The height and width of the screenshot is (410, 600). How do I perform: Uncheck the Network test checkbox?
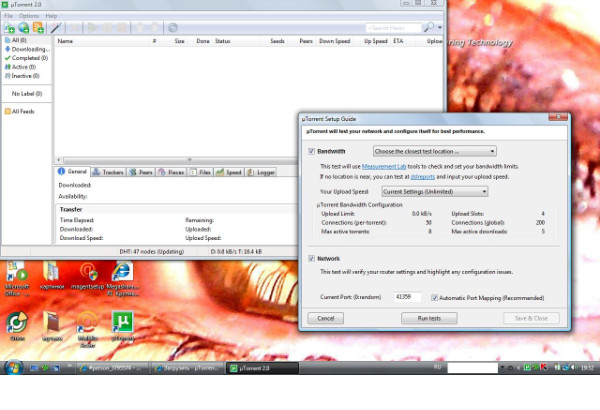pyautogui.click(x=310, y=258)
